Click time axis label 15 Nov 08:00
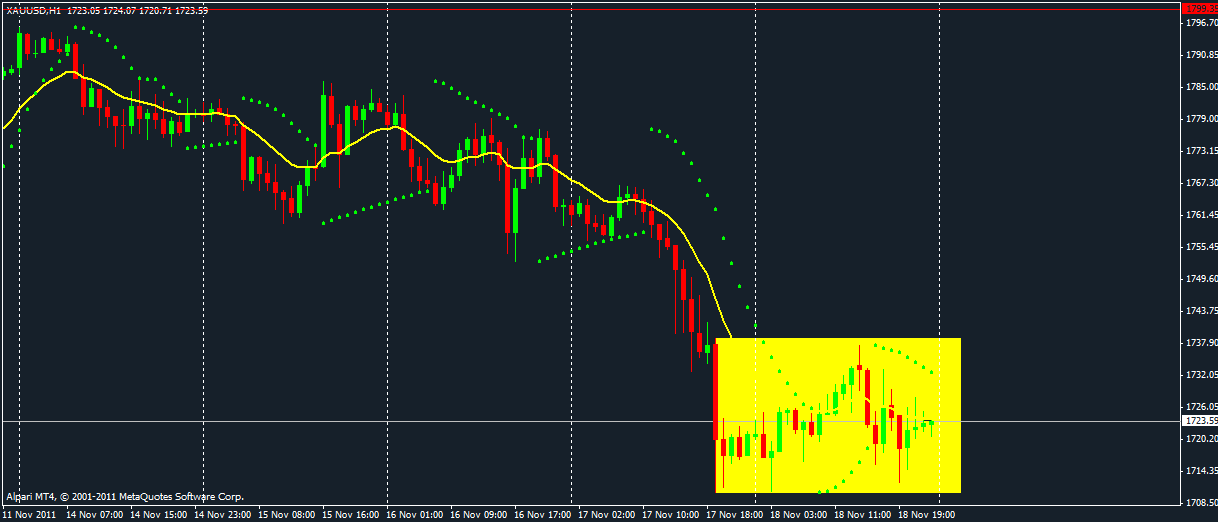Image resolution: width=1218 pixels, height=522 pixels. 286,514
